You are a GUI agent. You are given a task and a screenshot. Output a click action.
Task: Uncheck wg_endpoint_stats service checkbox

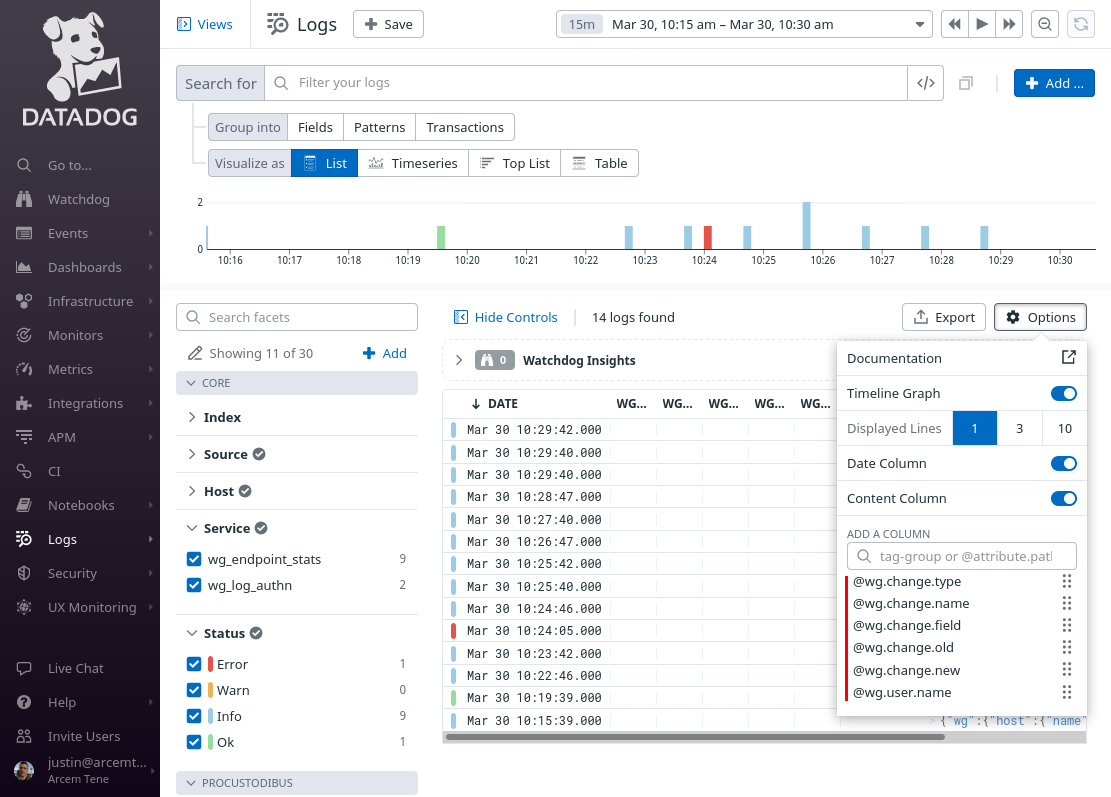194,559
